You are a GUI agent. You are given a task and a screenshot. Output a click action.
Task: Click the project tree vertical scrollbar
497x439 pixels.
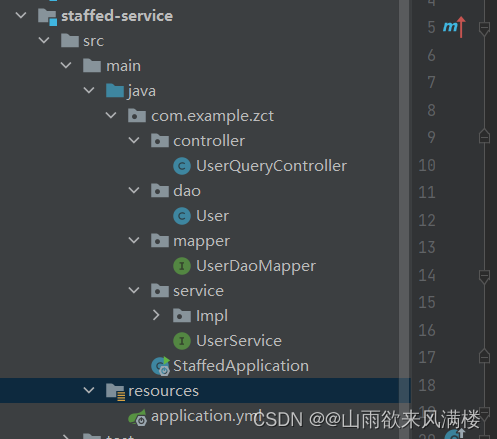pos(404,219)
